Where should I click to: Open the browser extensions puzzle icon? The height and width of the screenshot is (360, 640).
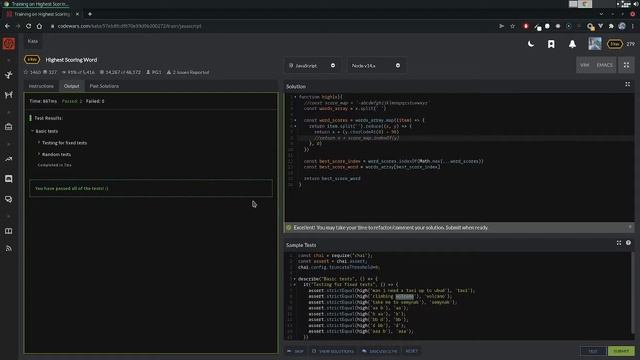click(611, 26)
